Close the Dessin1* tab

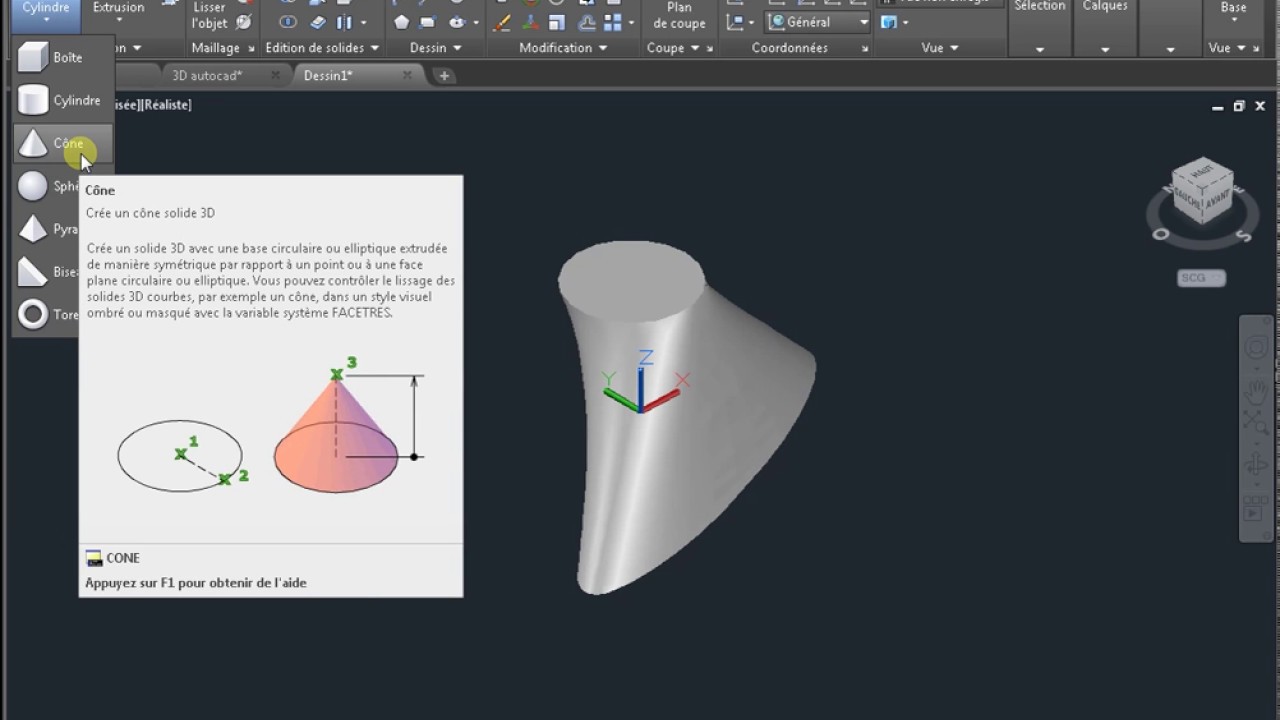[407, 76]
